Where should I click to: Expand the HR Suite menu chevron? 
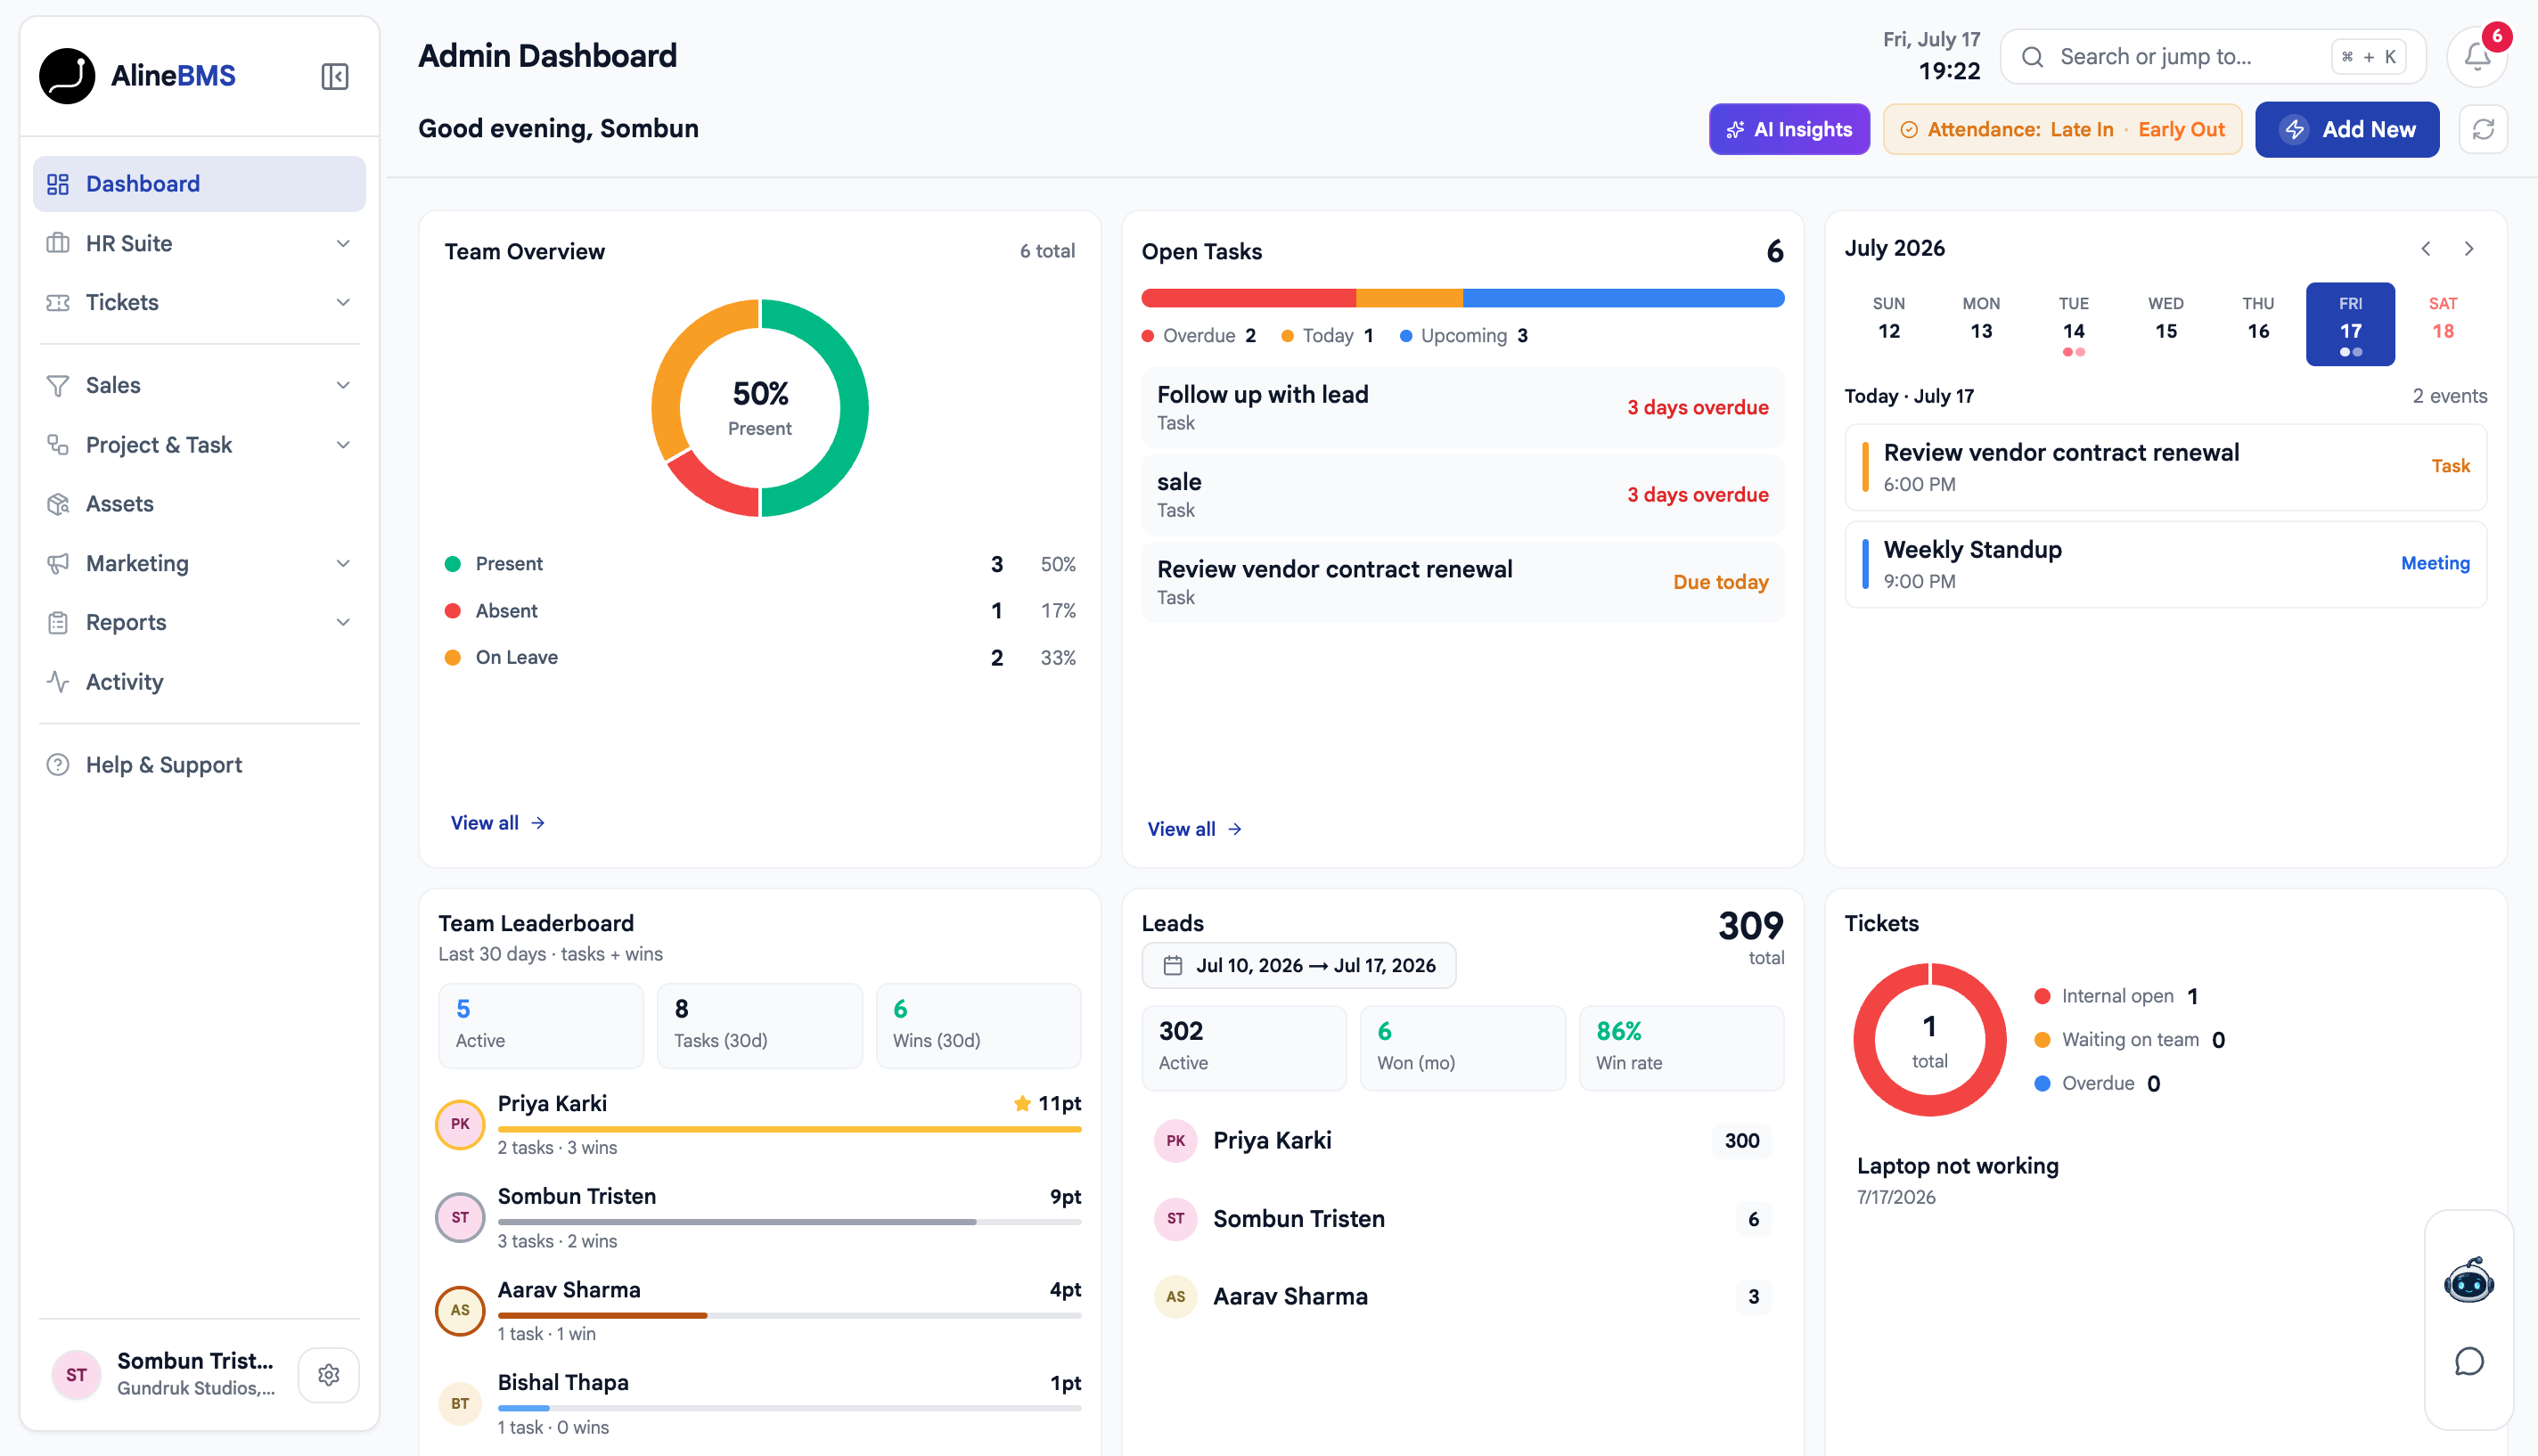point(343,243)
